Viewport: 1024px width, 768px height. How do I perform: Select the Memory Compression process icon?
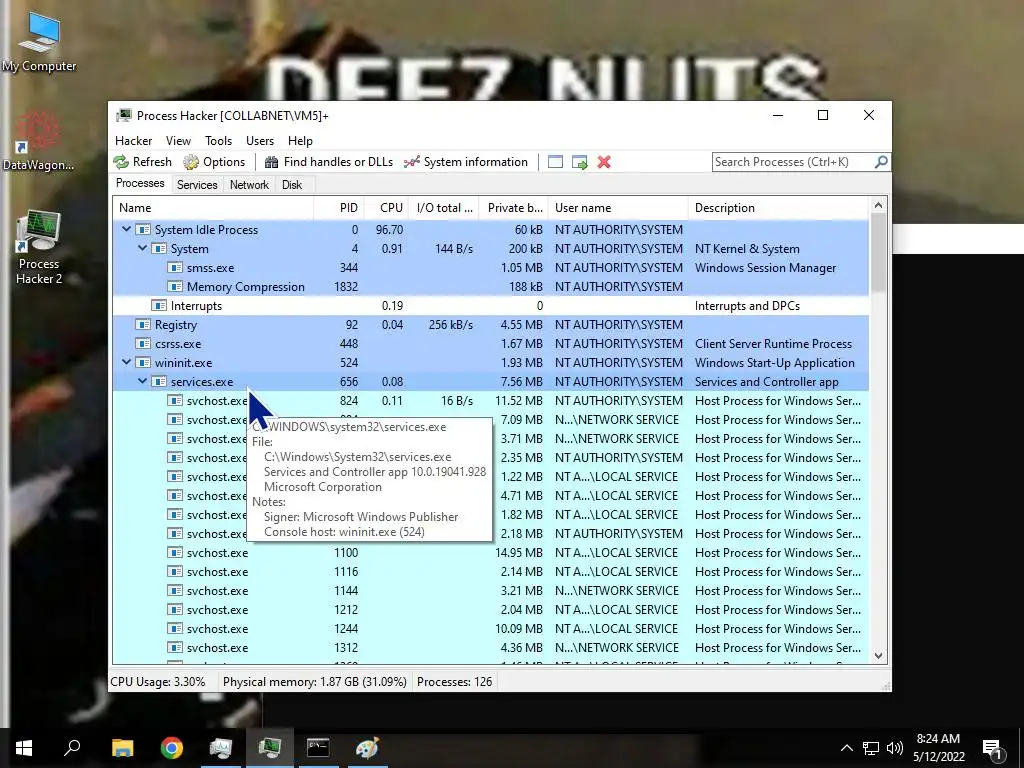[x=174, y=287]
